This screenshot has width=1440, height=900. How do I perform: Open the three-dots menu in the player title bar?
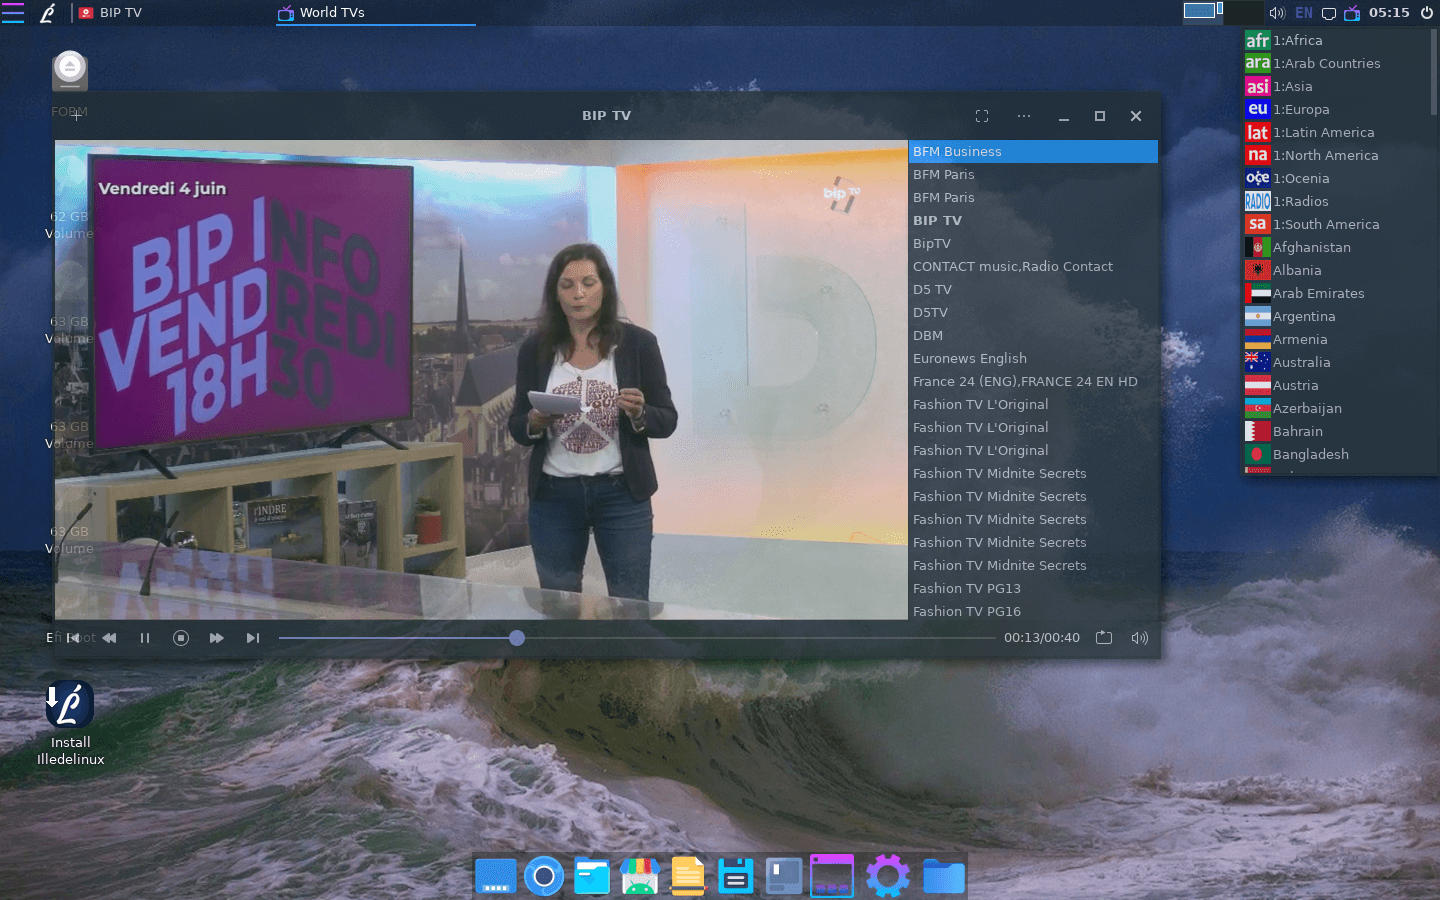point(1024,116)
